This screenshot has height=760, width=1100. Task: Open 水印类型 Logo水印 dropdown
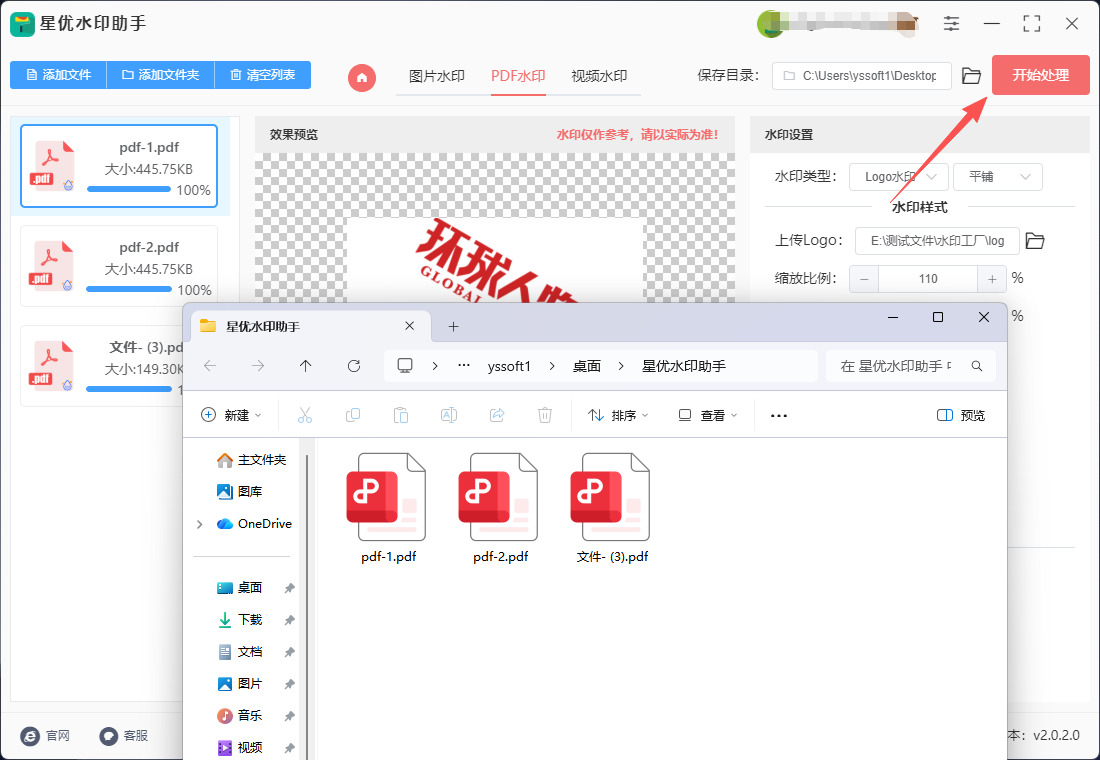point(899,177)
